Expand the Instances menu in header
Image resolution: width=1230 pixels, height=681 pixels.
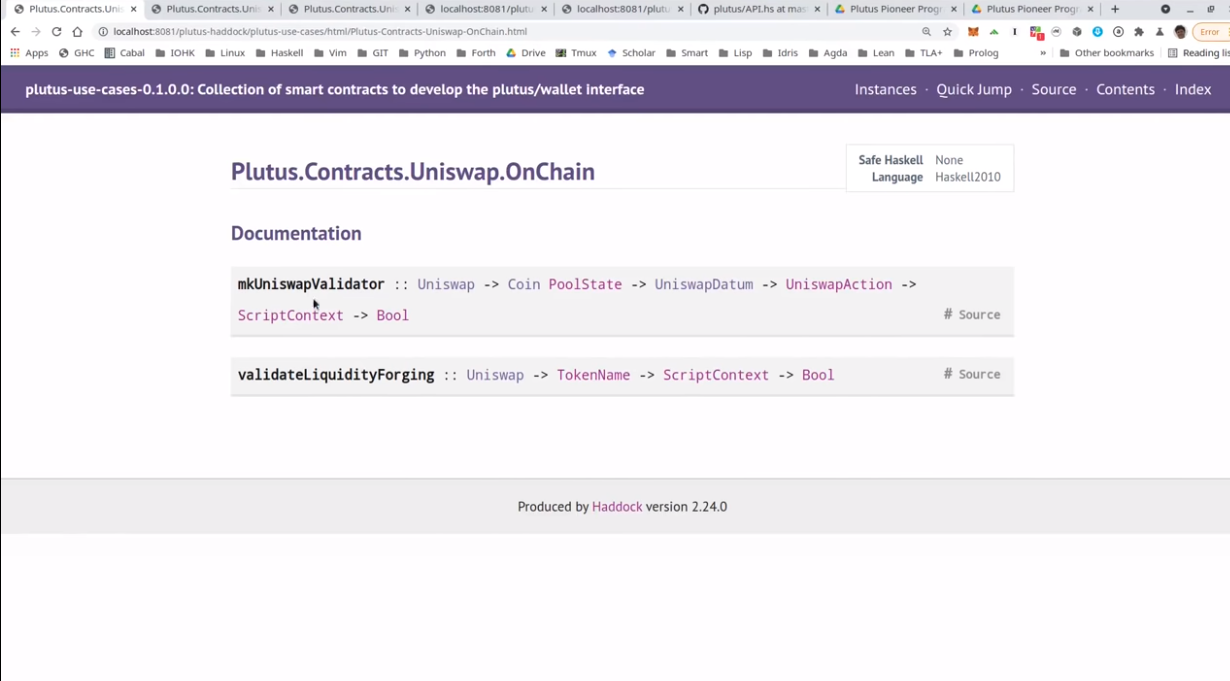coord(885,89)
